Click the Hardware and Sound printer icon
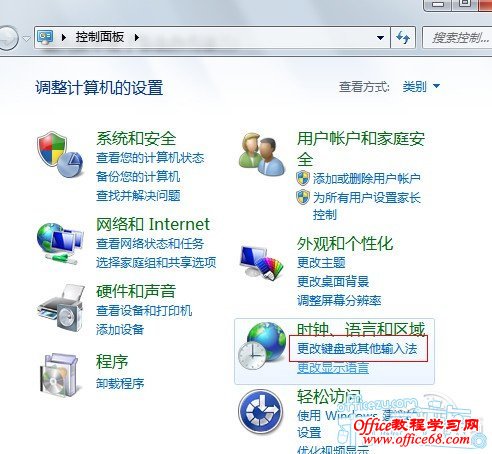The width and height of the screenshot is (492, 454). click(60, 308)
